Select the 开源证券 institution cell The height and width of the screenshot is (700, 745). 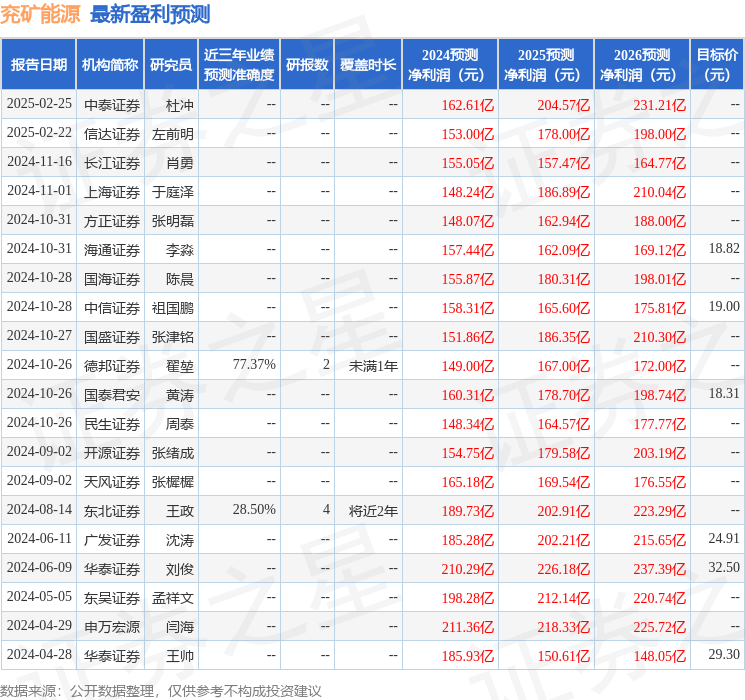112,453
